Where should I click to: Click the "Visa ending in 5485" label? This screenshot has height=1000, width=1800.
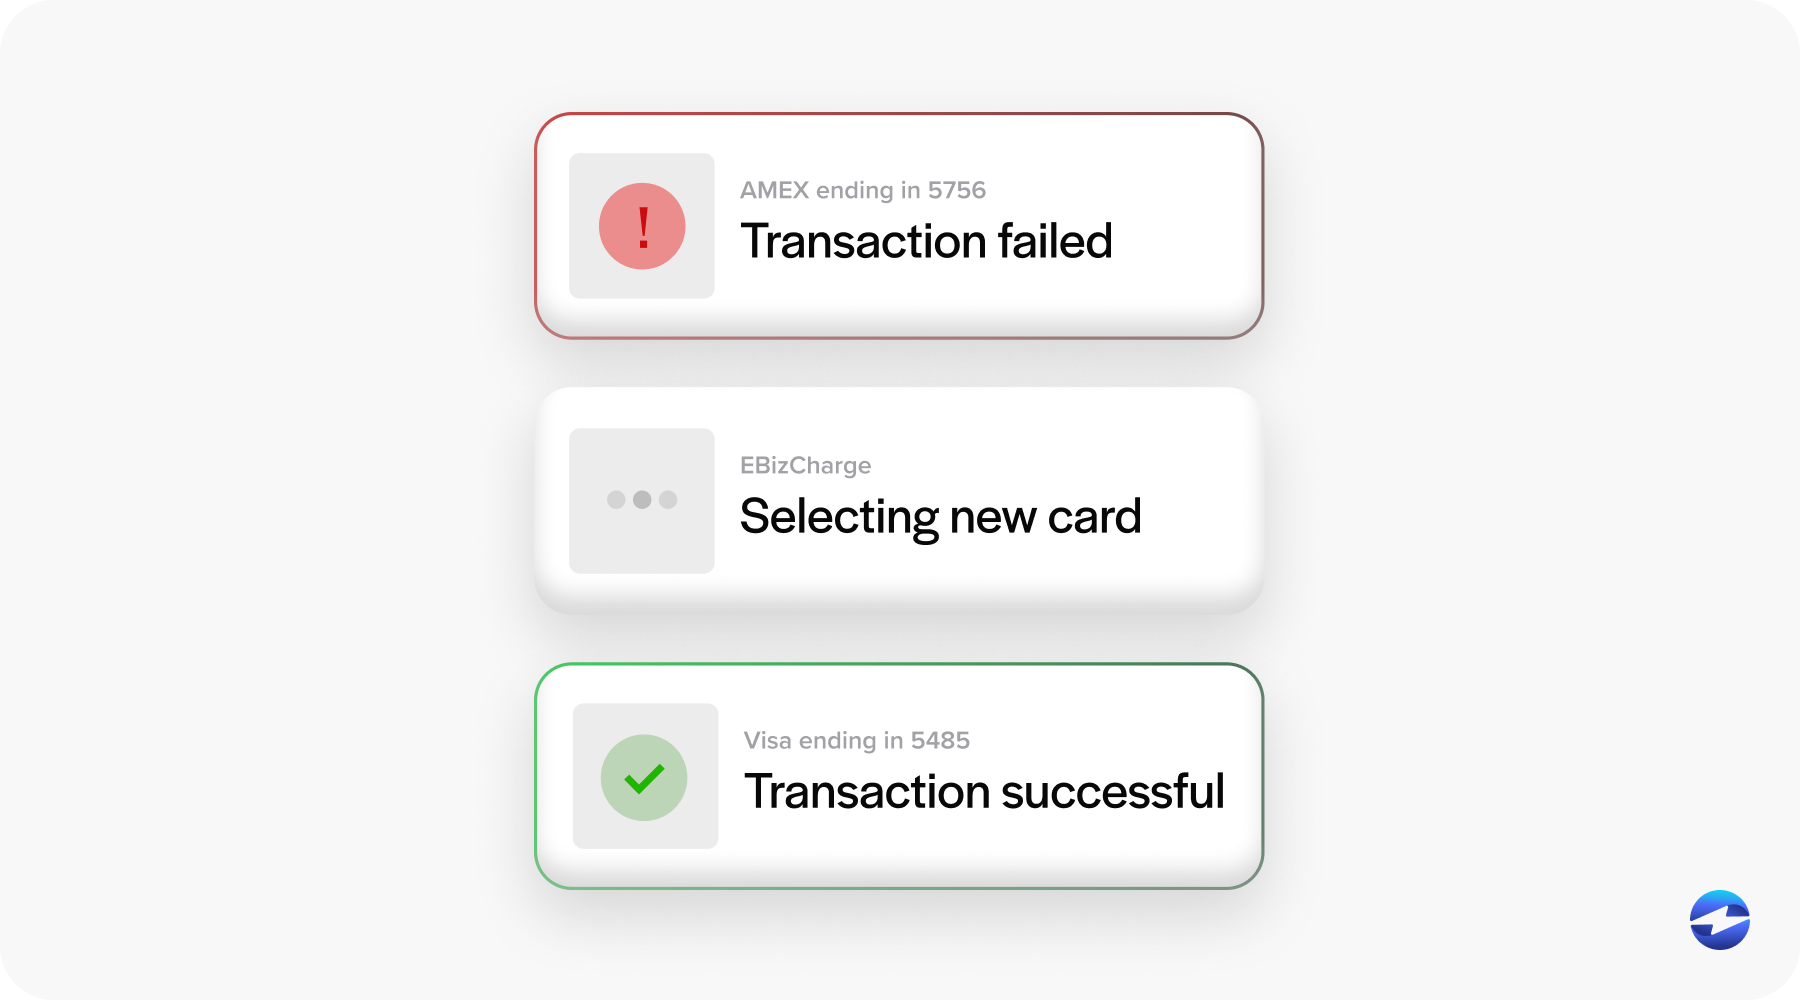[x=856, y=741]
